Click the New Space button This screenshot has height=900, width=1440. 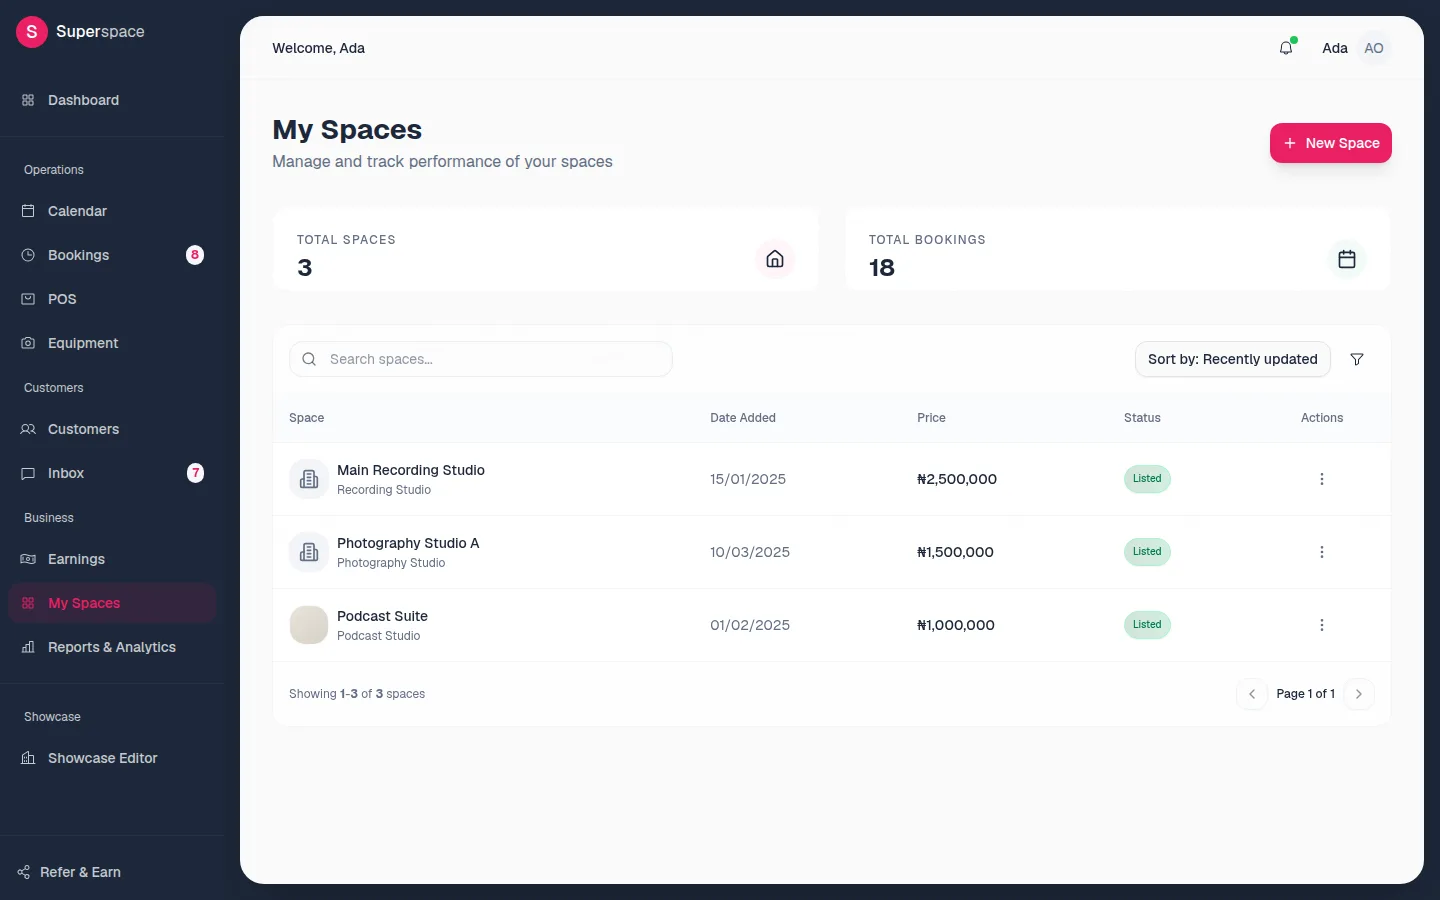pyautogui.click(x=1330, y=143)
